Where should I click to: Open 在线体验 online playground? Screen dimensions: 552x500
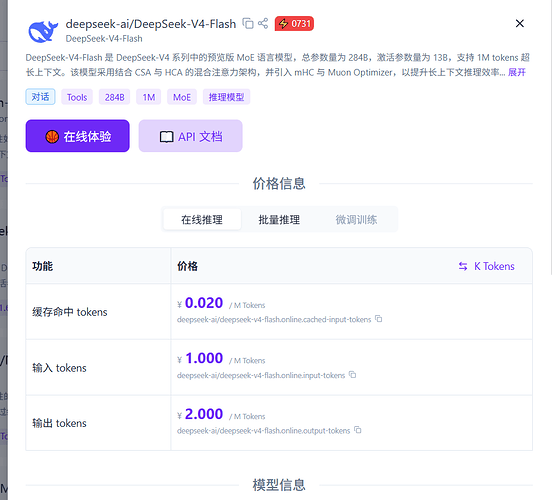(x=77, y=136)
